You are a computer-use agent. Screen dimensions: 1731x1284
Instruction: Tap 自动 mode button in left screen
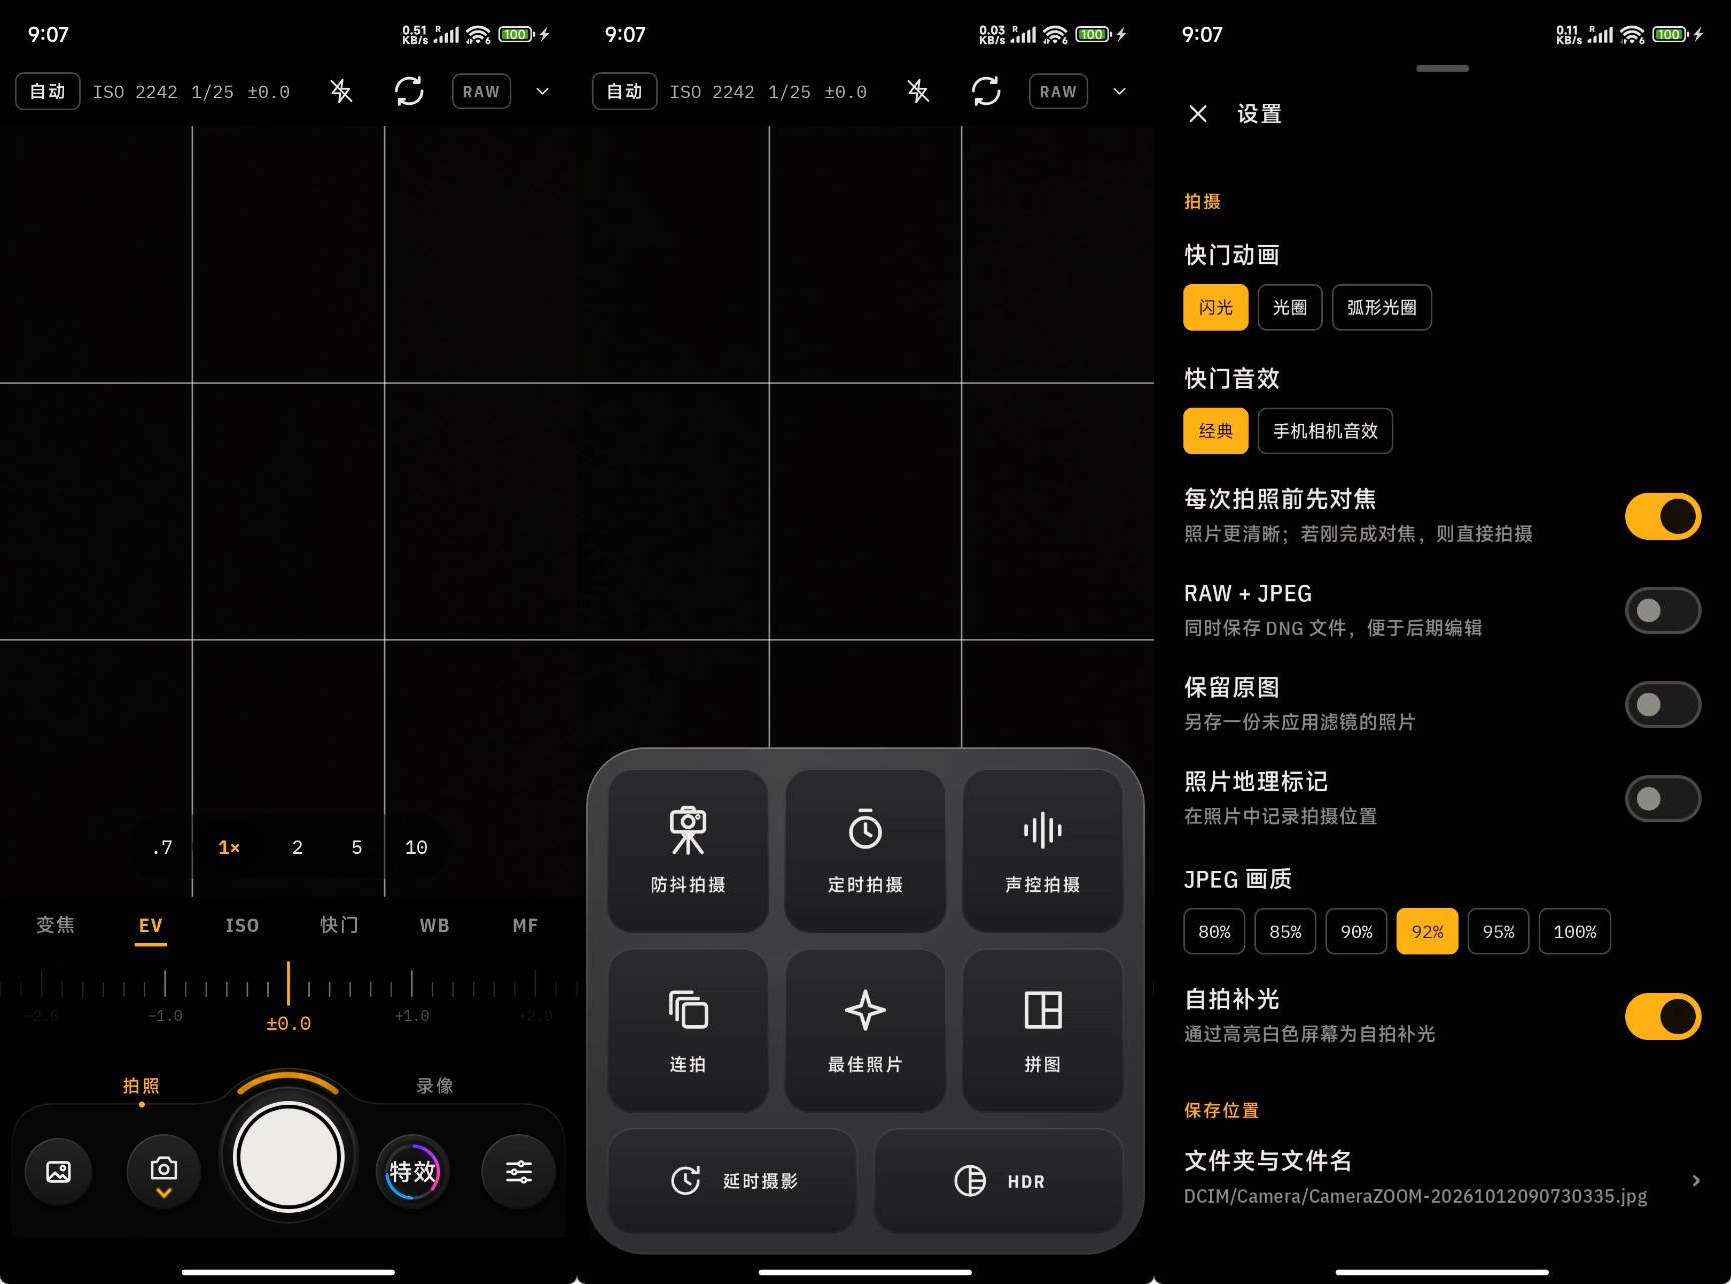coord(48,92)
